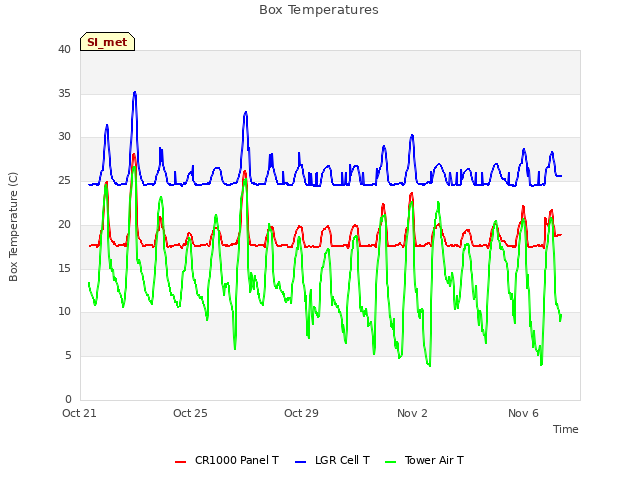Click the green Tower Air T legend swatch
This screenshot has width=640, height=480.
point(391,462)
